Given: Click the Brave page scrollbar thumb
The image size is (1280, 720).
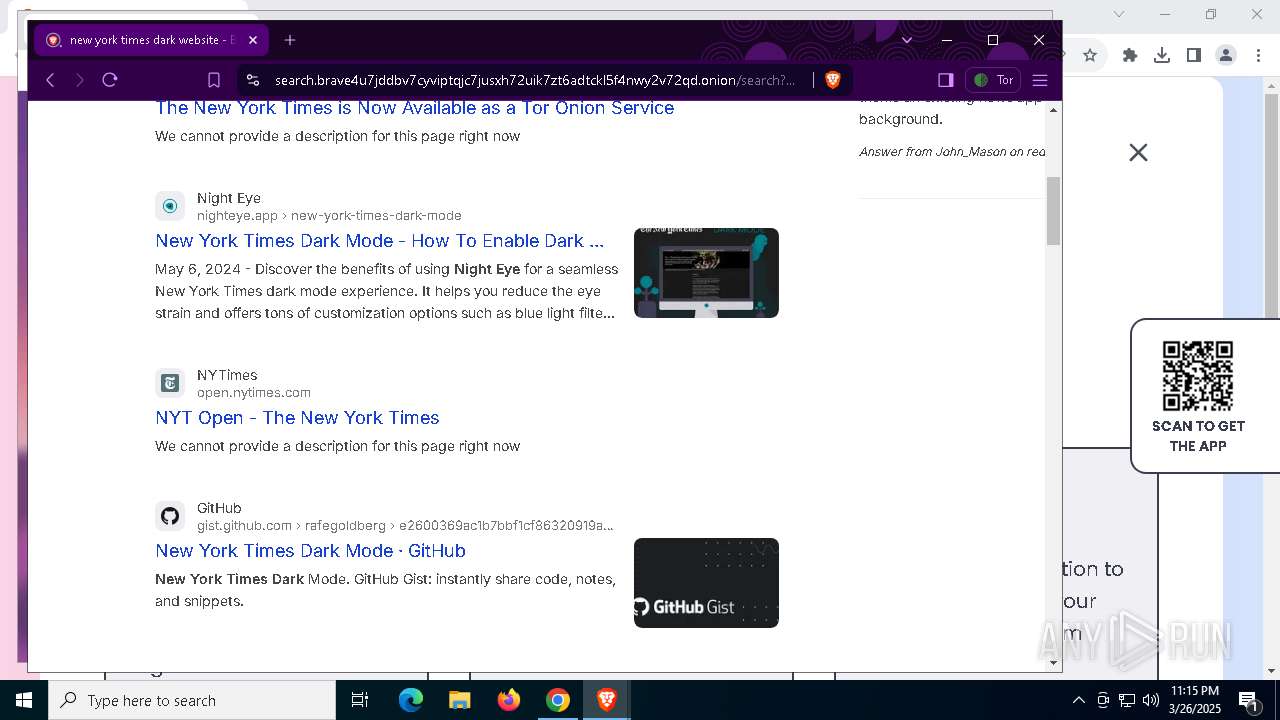Looking at the screenshot, I should point(1053,211).
